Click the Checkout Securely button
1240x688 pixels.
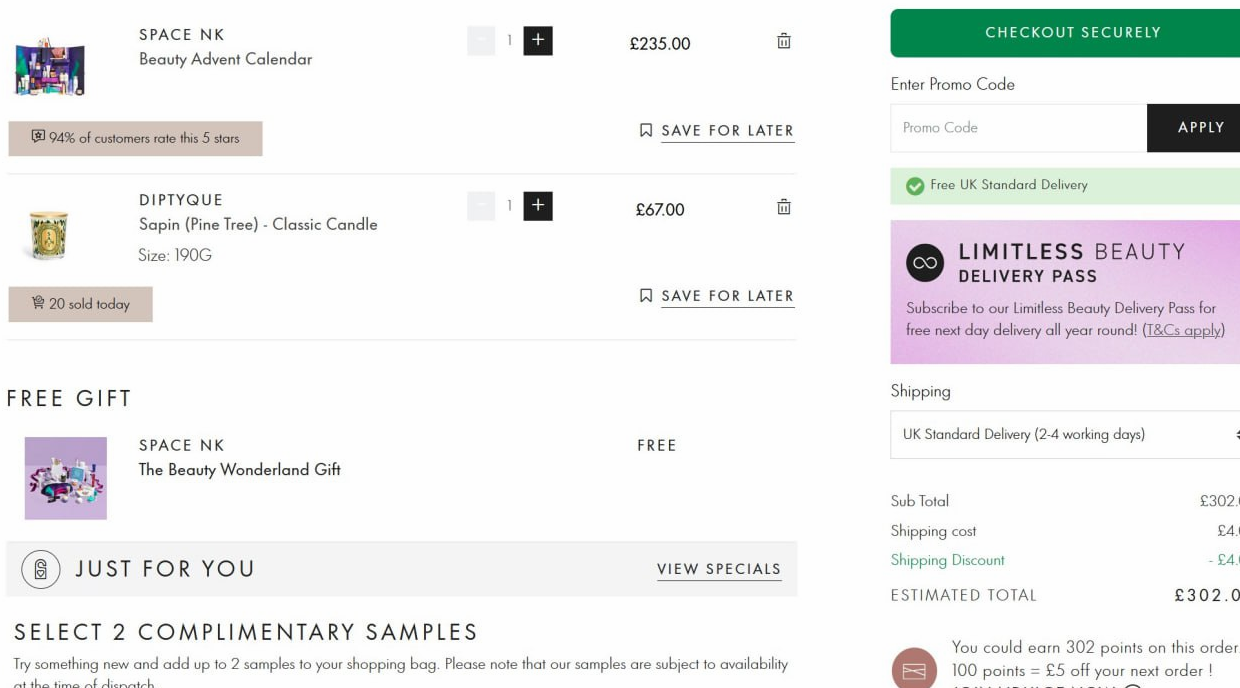1065,32
